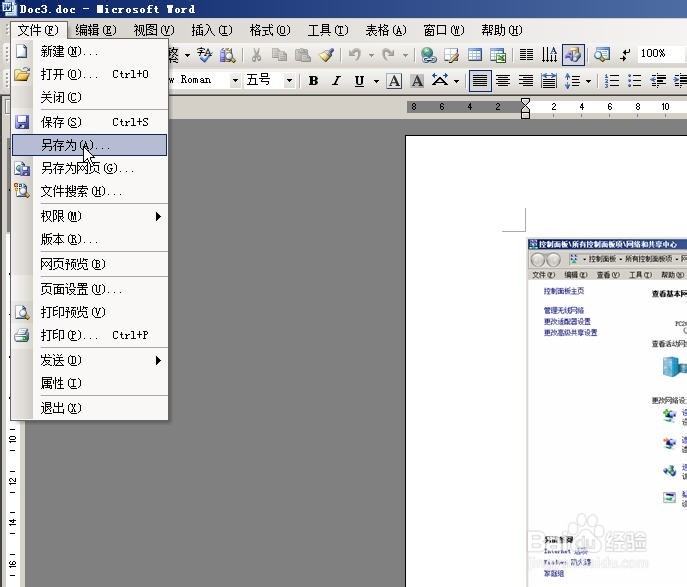Click the Document Map icon

click(602, 55)
